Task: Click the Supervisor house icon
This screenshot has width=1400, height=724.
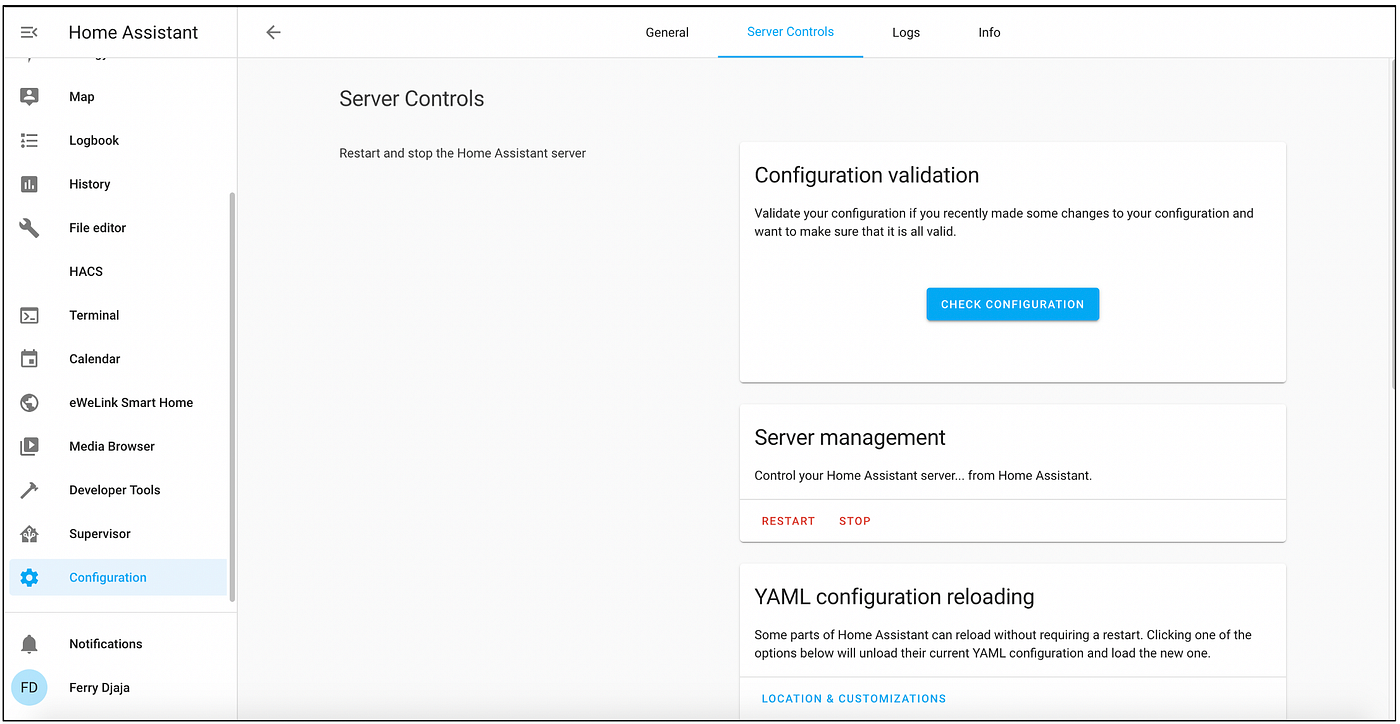Action: 29,534
